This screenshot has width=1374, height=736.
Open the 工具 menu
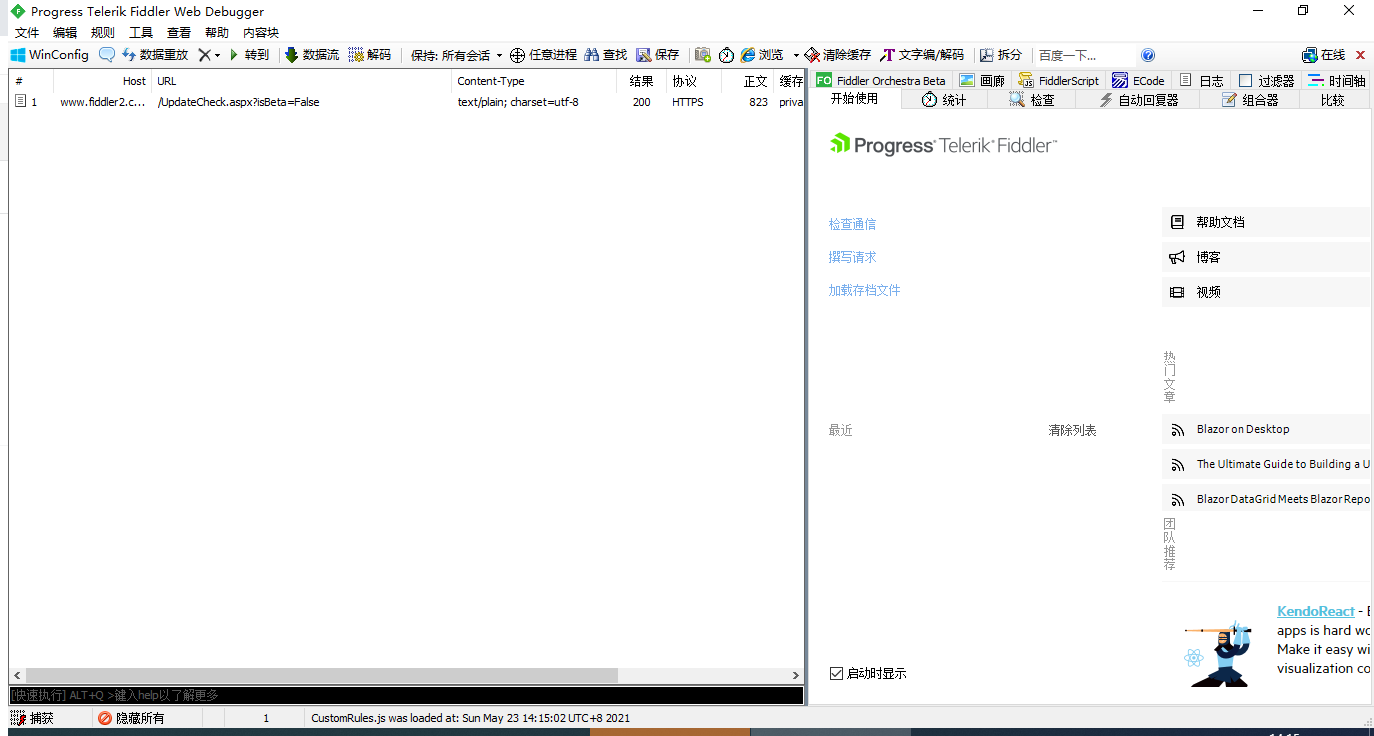(x=141, y=33)
